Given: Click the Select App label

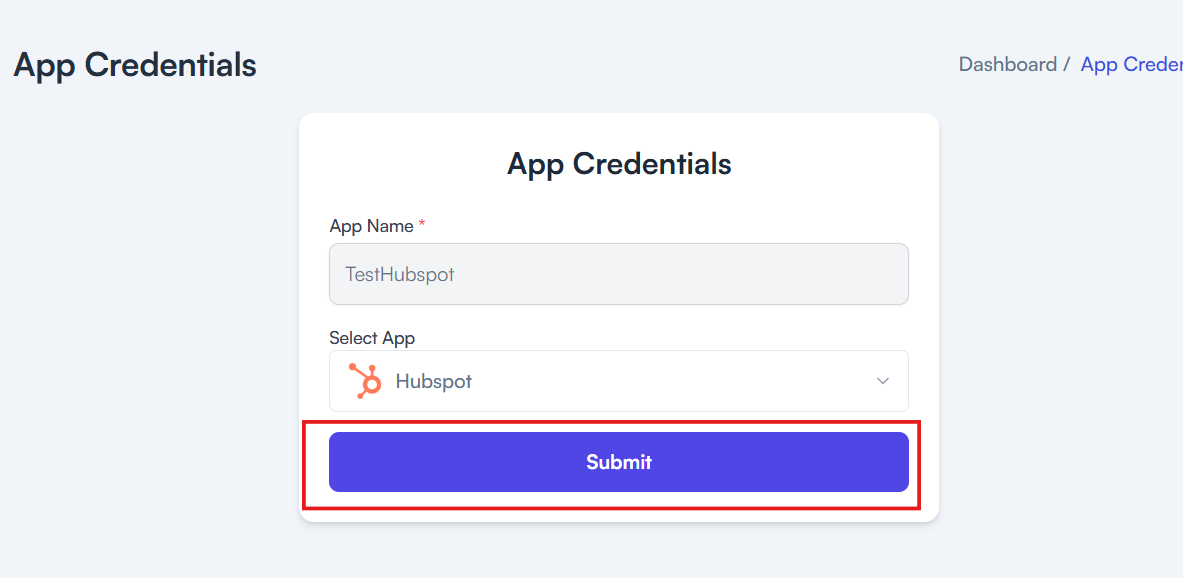Looking at the screenshot, I should (x=372, y=337).
